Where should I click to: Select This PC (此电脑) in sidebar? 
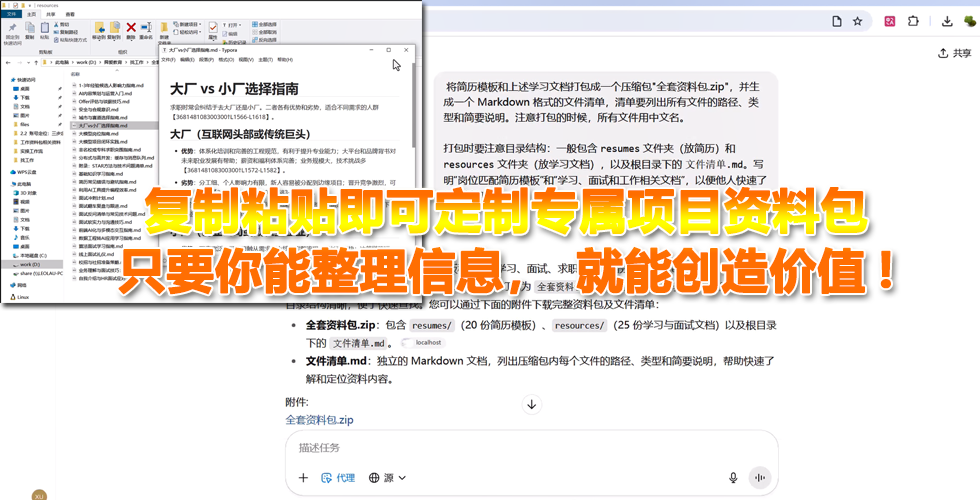21,184
